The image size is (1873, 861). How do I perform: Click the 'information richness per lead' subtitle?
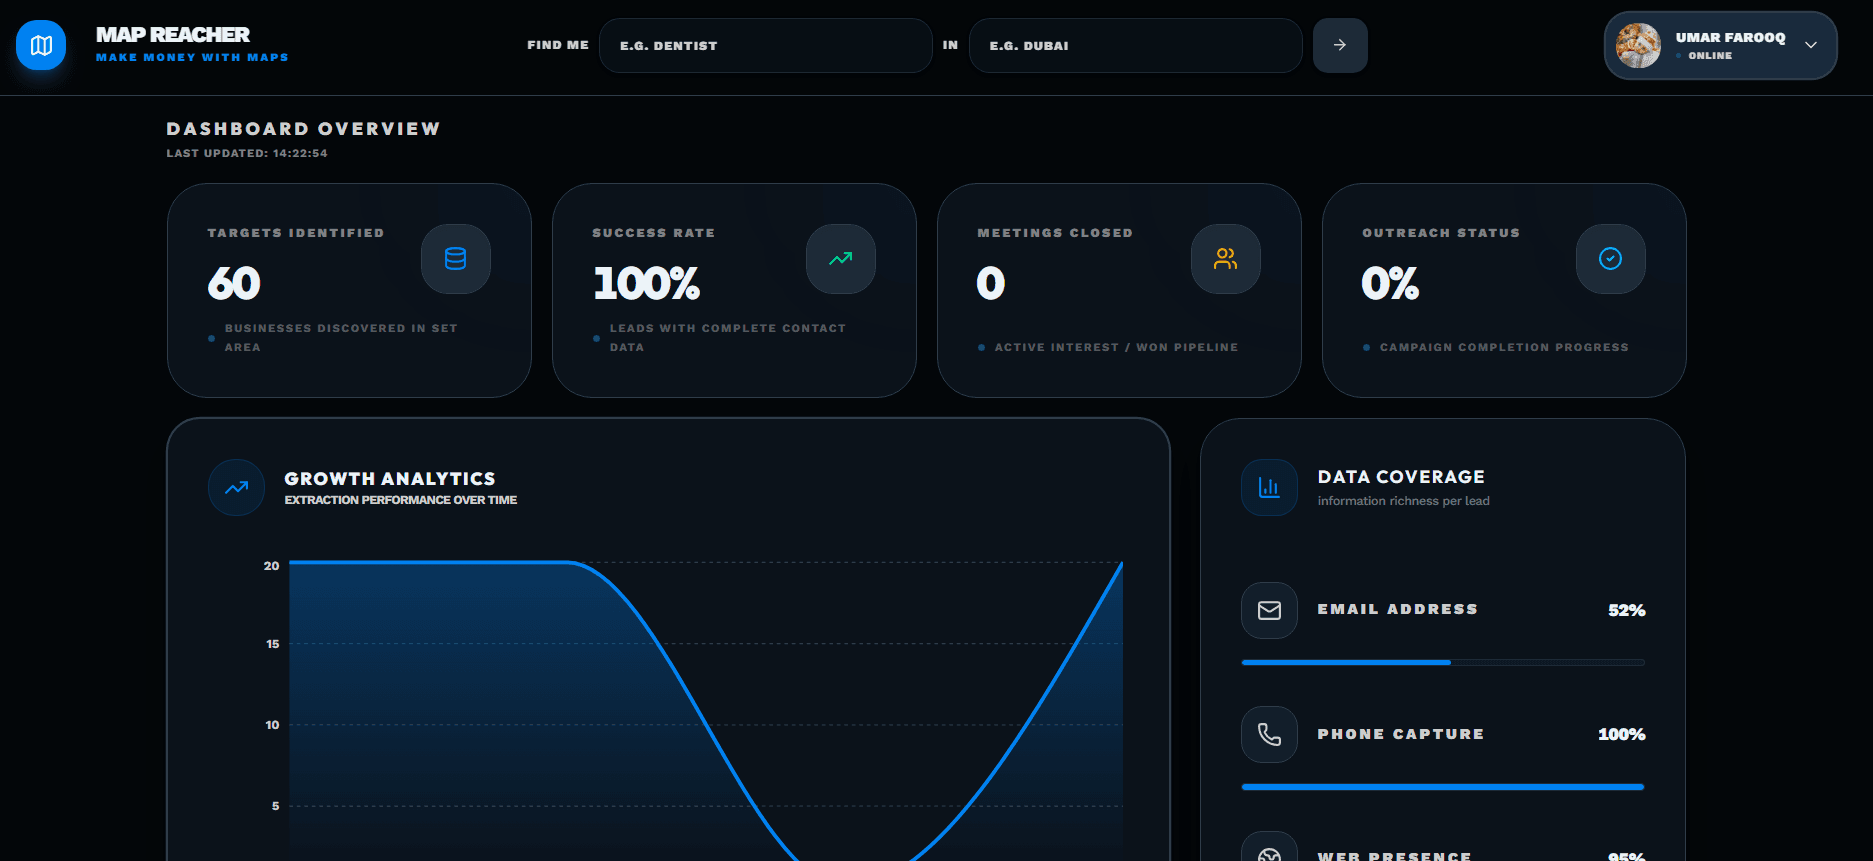point(1404,501)
